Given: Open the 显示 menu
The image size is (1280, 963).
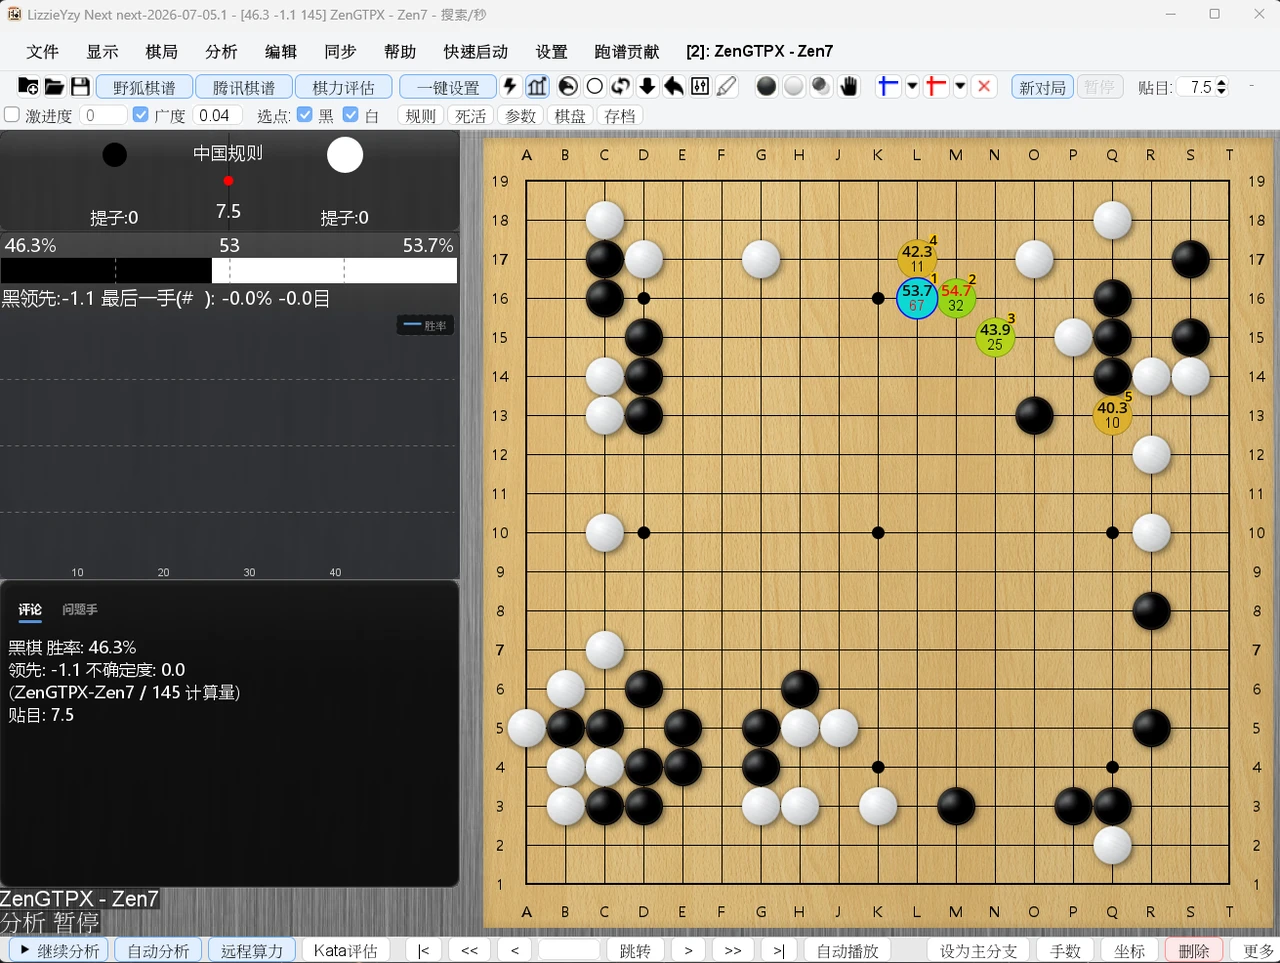Looking at the screenshot, I should tap(102, 51).
